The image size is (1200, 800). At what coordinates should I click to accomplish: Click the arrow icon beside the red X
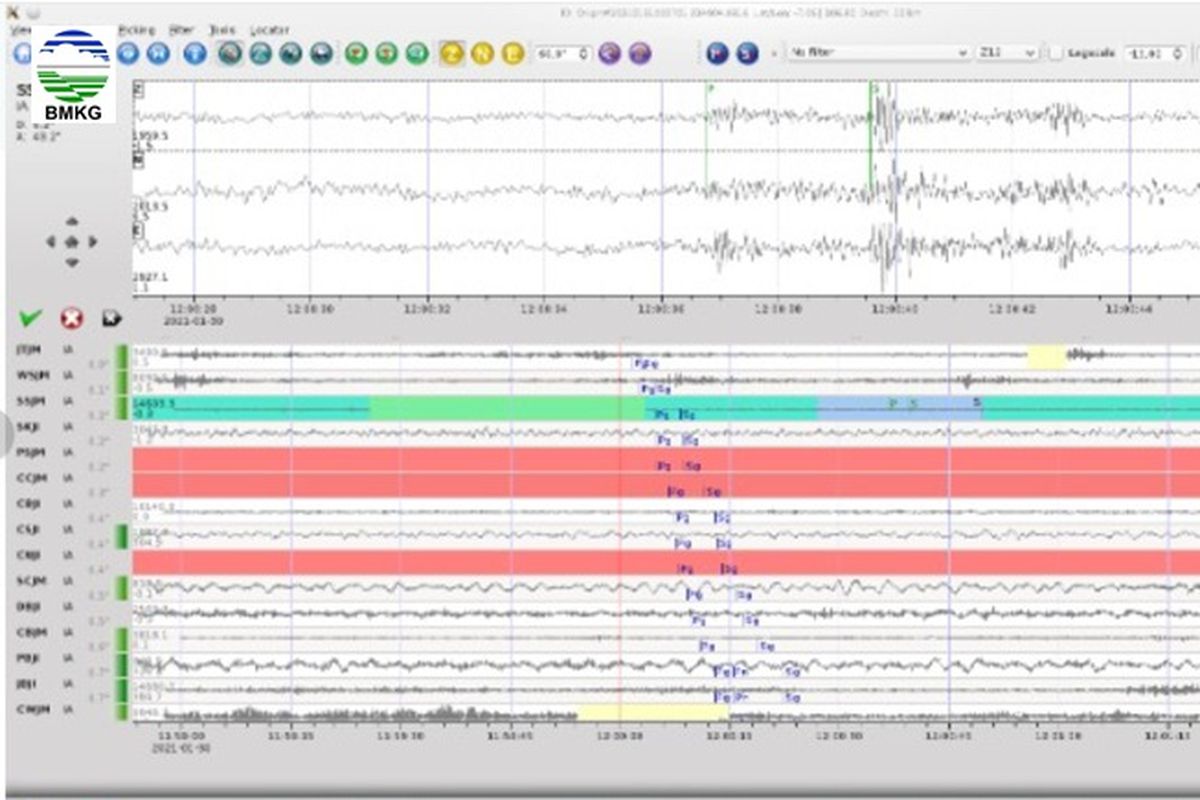pyautogui.click(x=111, y=318)
